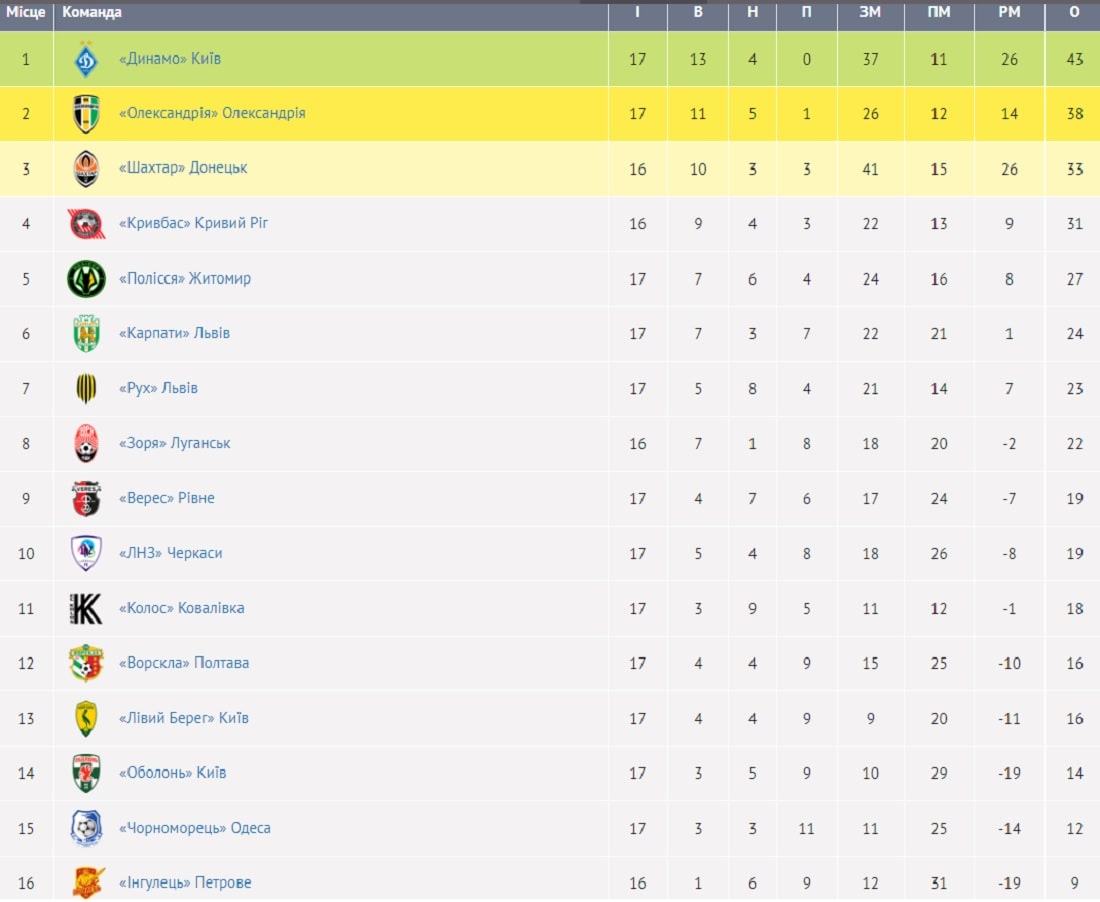Viewport: 1100px width, 902px height.
Task: Open the «Інгулець» Петрове team link
Action: [x=185, y=883]
